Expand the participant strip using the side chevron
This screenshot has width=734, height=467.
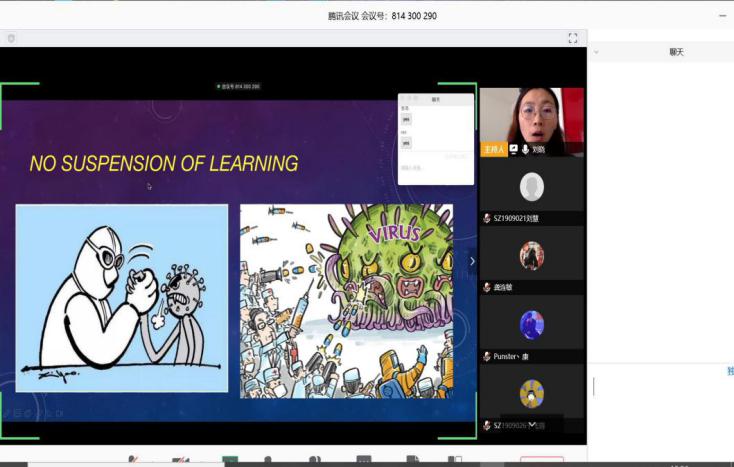[473, 261]
